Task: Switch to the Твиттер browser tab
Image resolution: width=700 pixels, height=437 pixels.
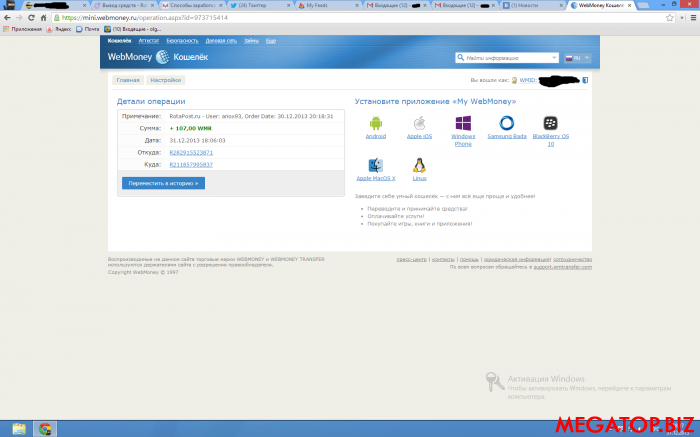Action: [x=259, y=5]
